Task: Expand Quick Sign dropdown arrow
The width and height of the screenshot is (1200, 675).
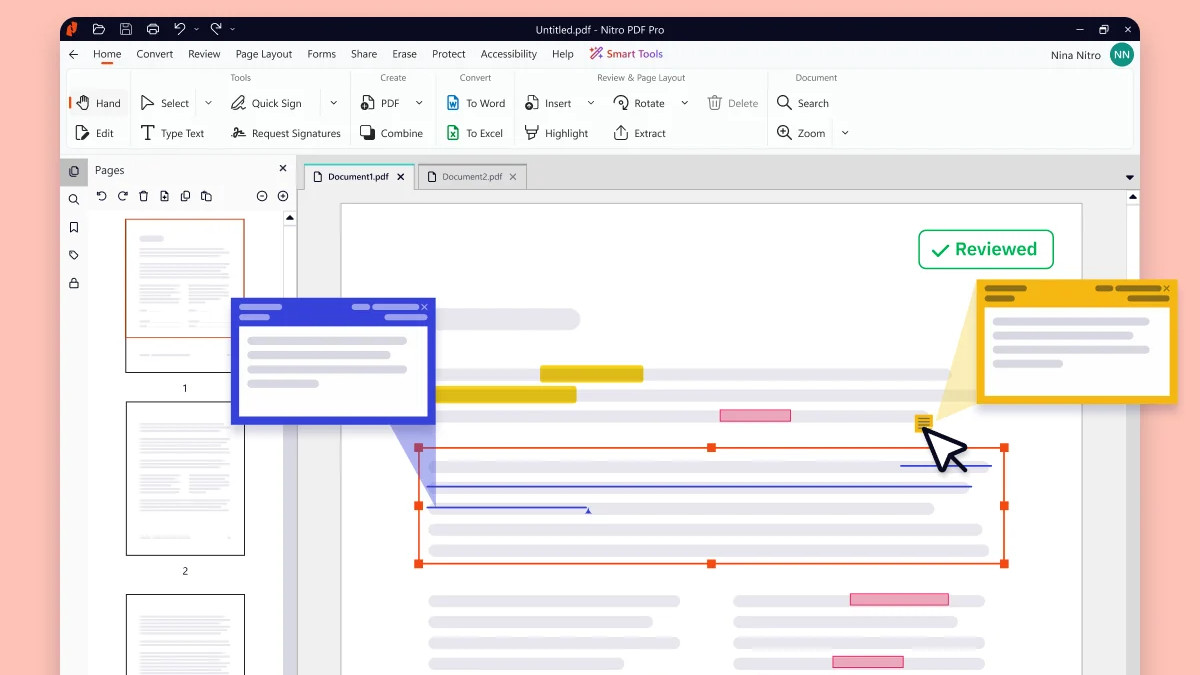Action: 334,103
